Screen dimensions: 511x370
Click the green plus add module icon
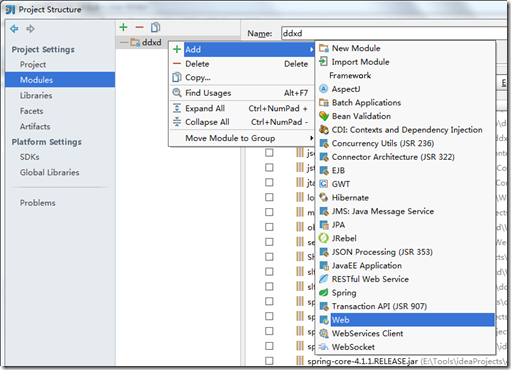[x=123, y=27]
